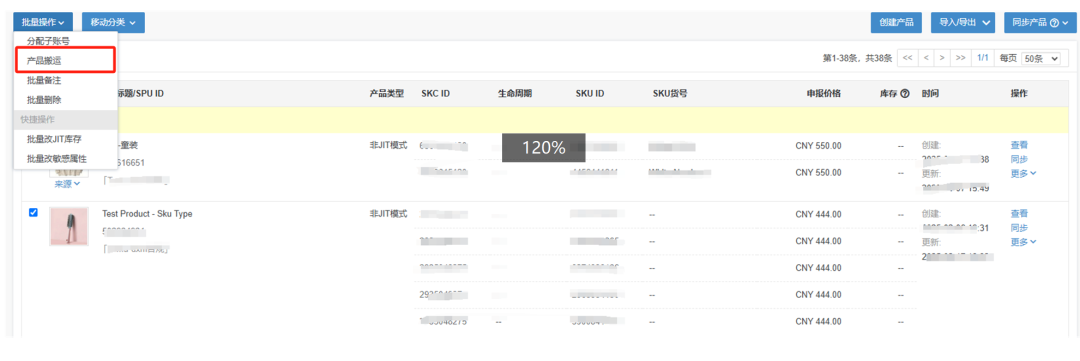Click the 库存 help question icon
1080x361 pixels.
coord(905,94)
